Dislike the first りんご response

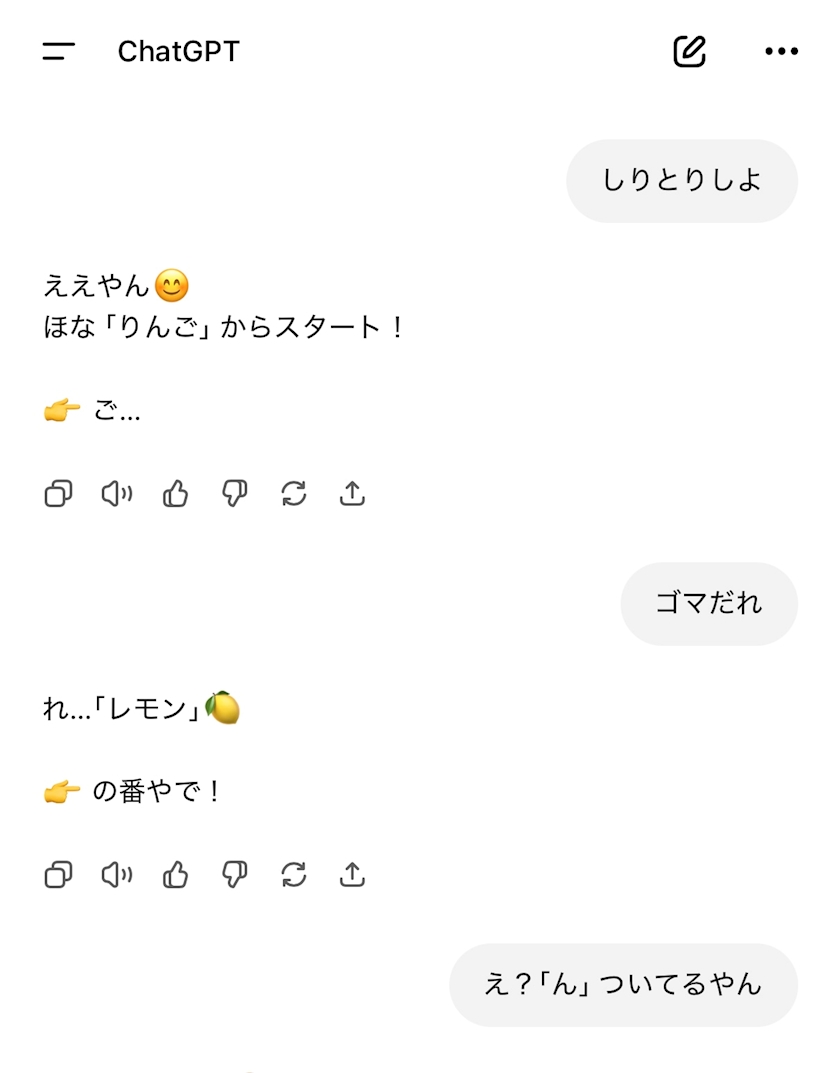(x=235, y=493)
